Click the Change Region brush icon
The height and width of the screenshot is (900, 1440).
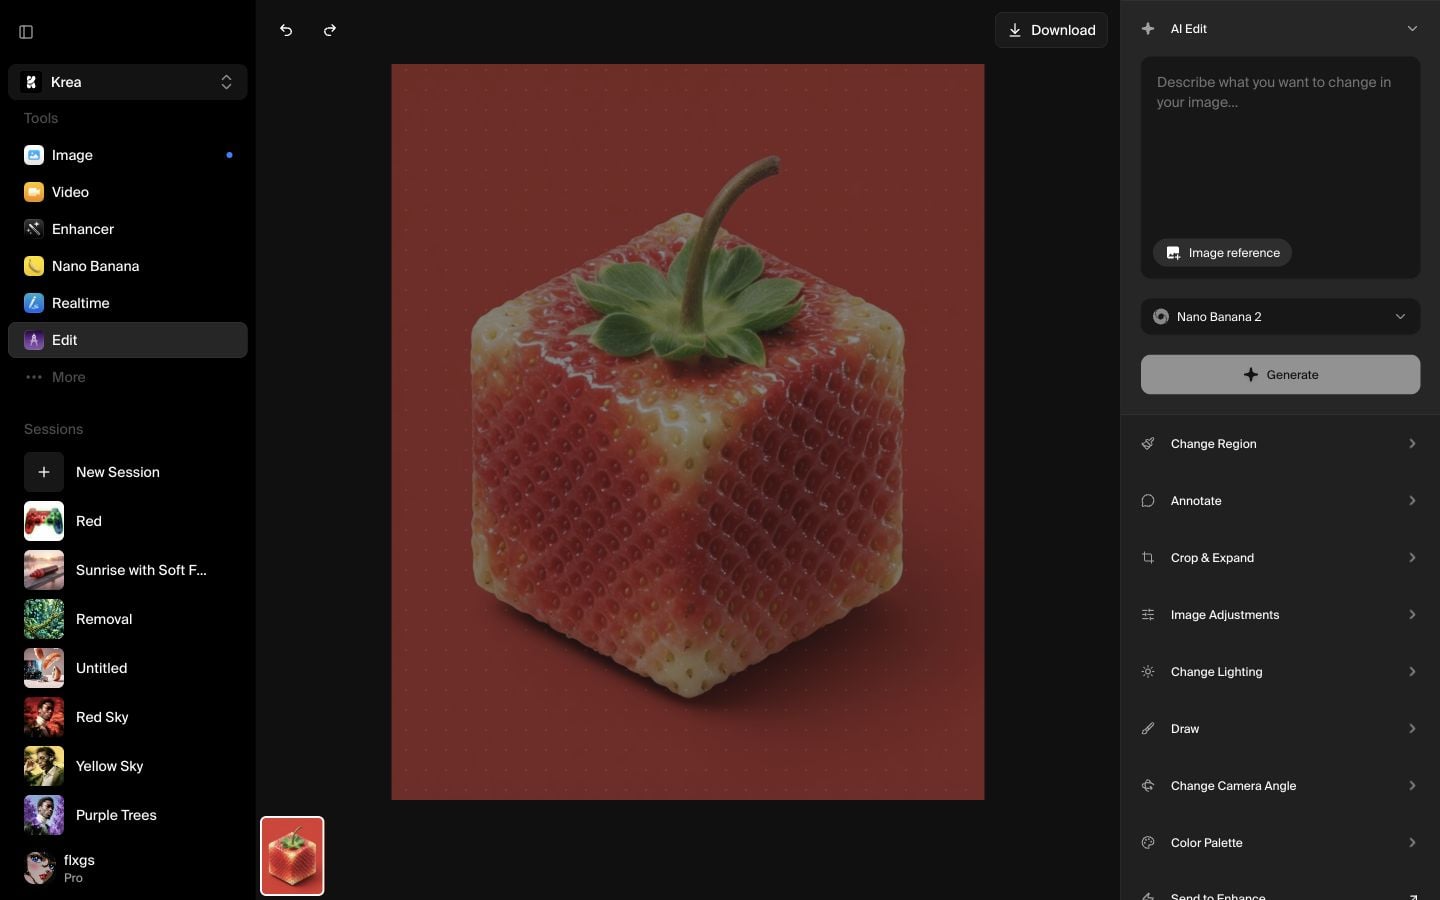click(x=1148, y=444)
